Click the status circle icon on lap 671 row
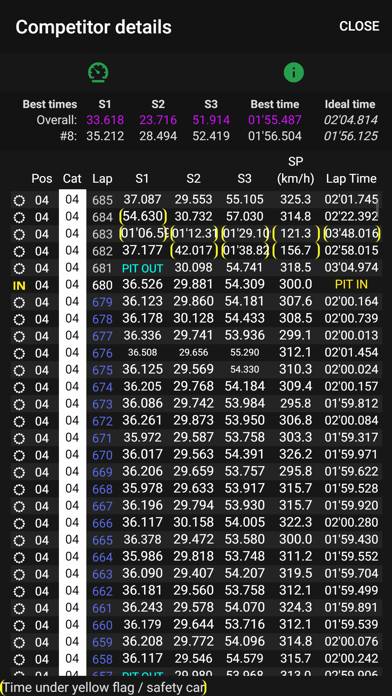Image resolution: width=392 pixels, height=696 pixels. (x=19, y=439)
